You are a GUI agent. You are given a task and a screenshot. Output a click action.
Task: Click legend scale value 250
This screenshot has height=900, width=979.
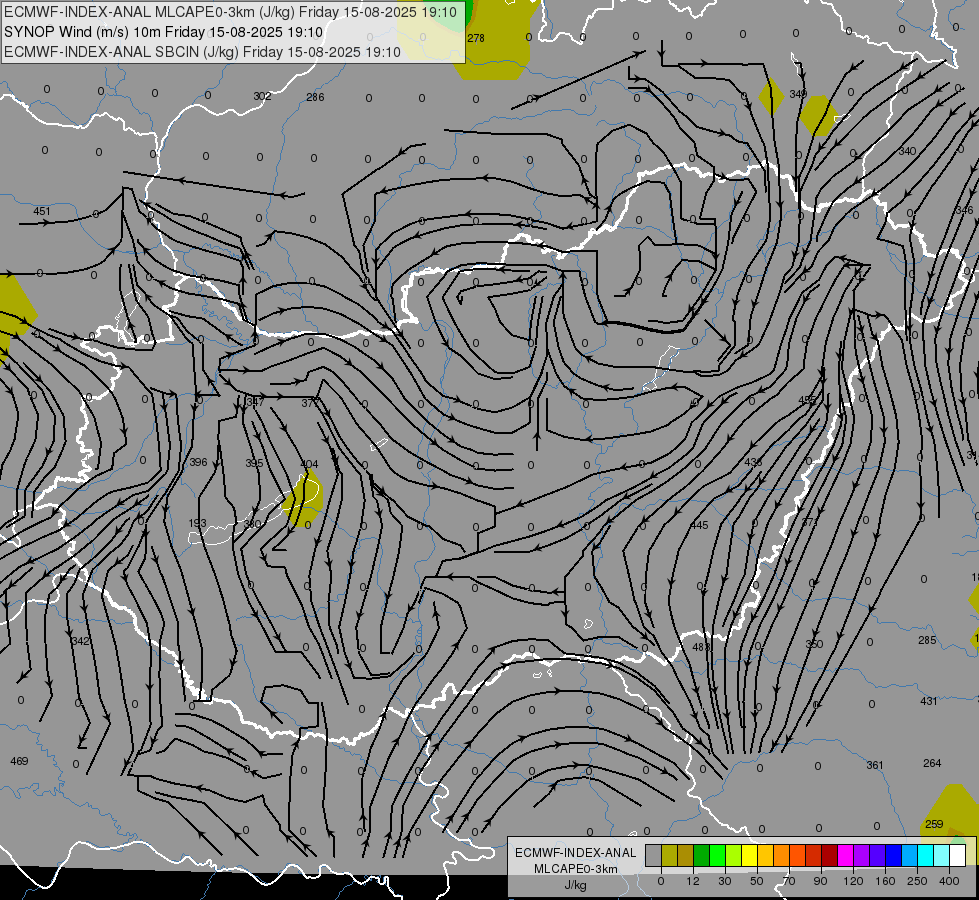click(917, 881)
